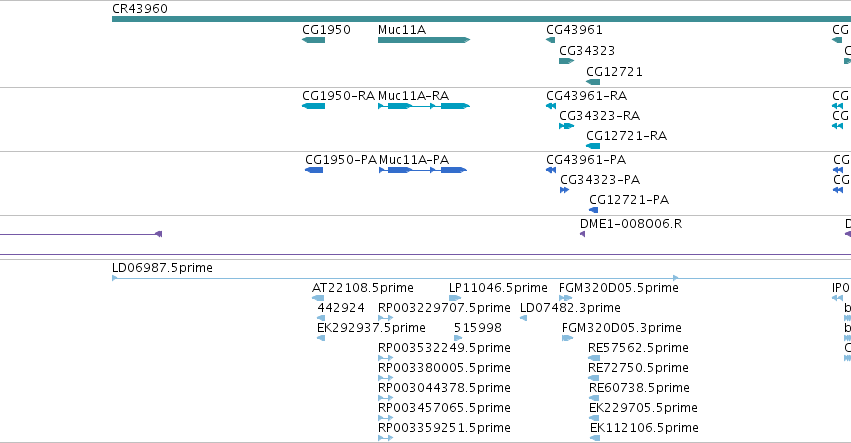This screenshot has width=851, height=443.
Task: Click the CG34323 gene glyph
Action: (566, 61)
